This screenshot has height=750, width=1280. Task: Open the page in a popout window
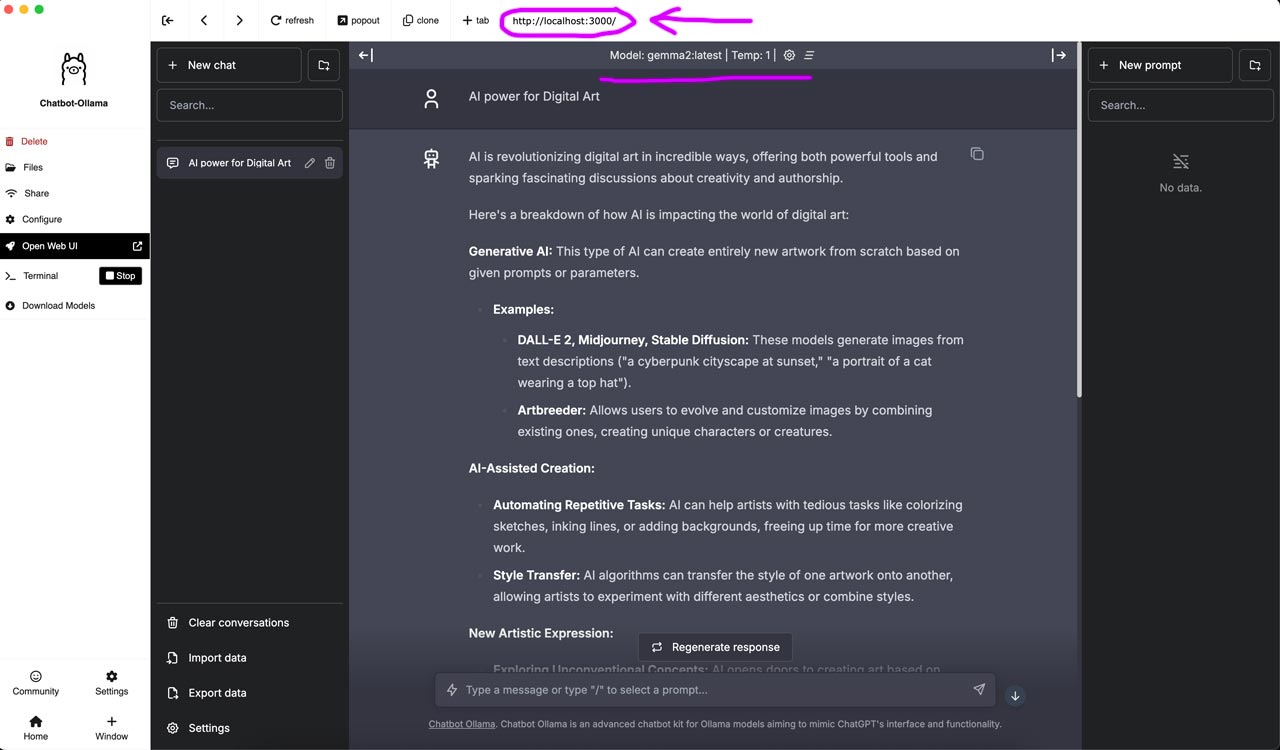coord(358,20)
